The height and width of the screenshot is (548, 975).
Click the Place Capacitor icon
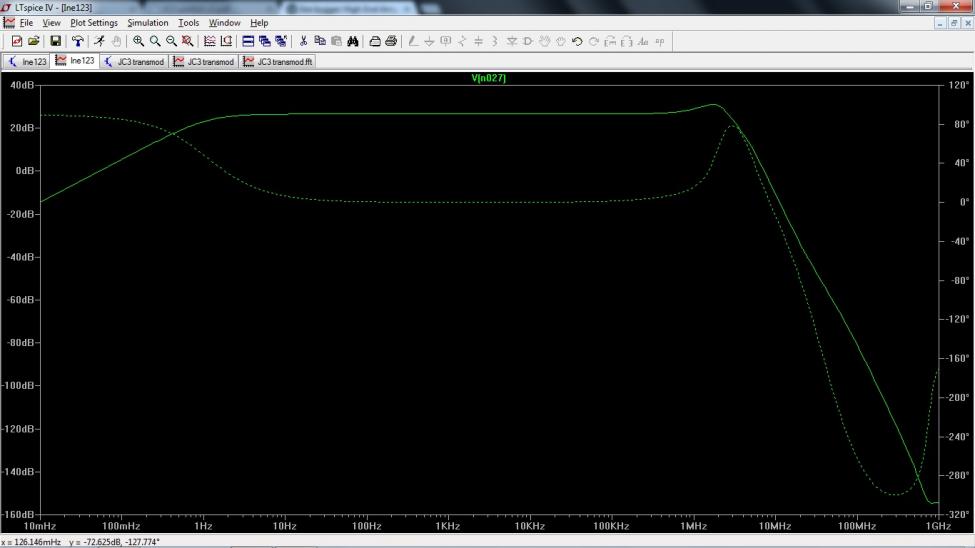pos(478,41)
